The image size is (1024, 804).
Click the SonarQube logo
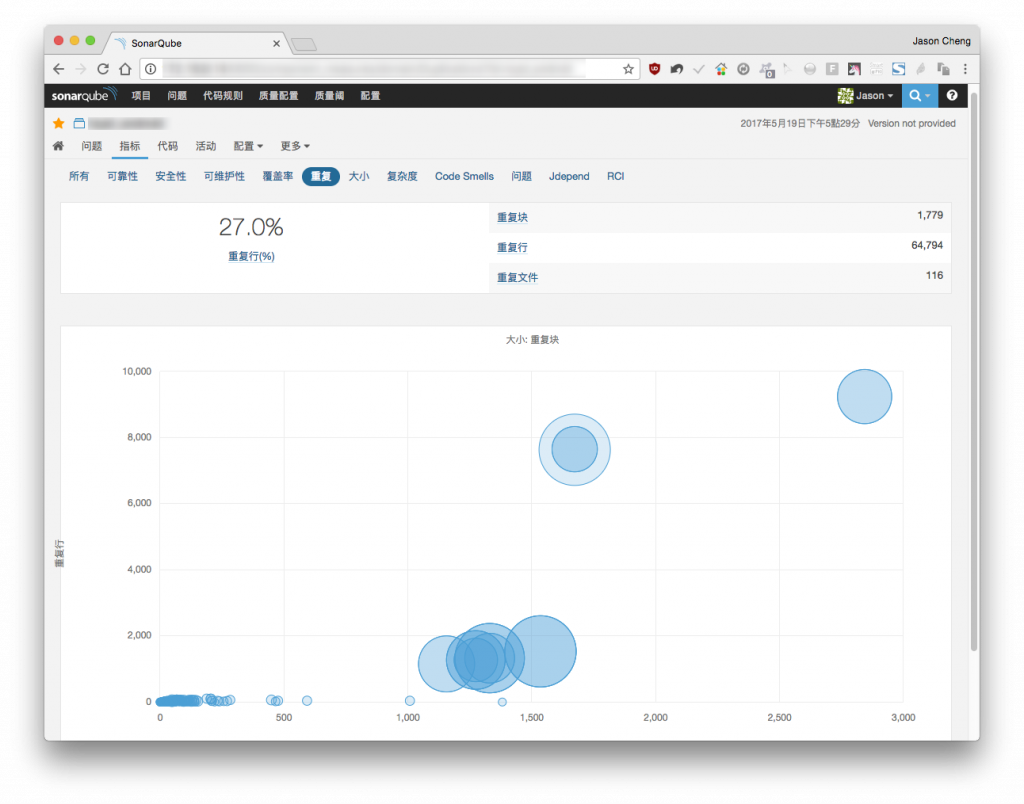84,95
